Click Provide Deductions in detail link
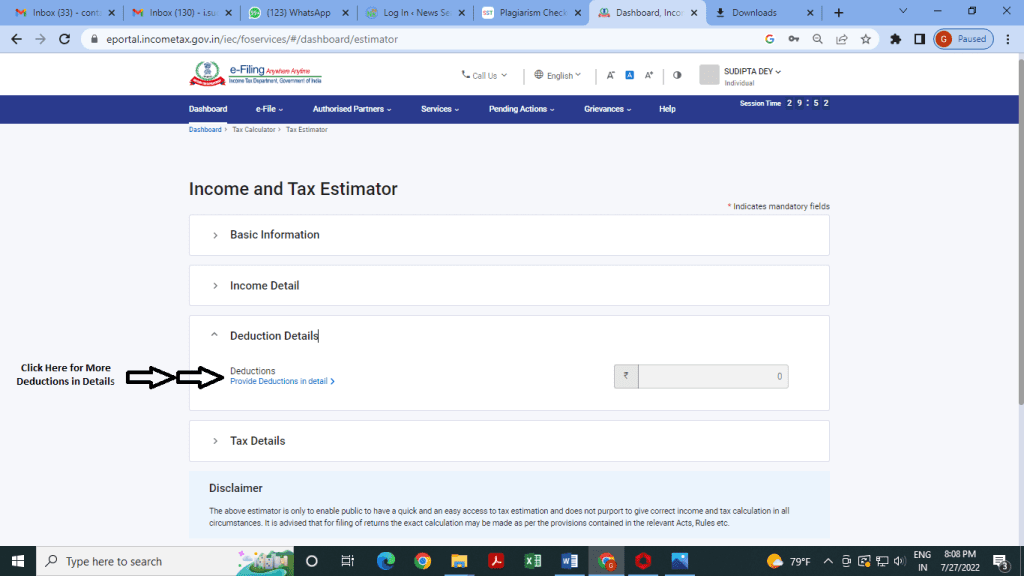The image size is (1024, 576). click(x=282, y=381)
